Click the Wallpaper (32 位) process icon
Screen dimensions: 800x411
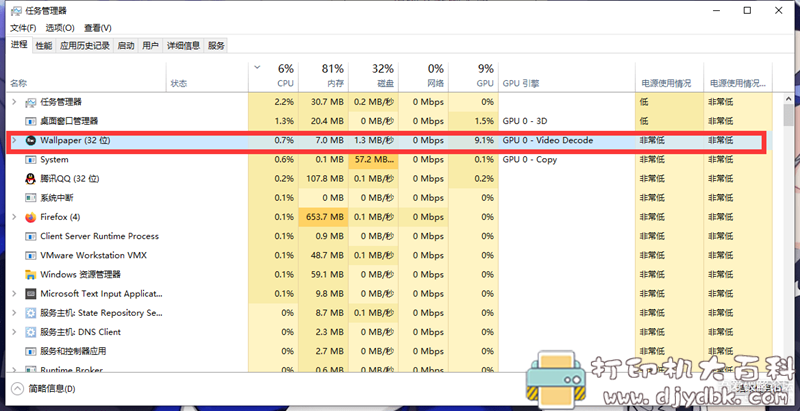coord(31,140)
